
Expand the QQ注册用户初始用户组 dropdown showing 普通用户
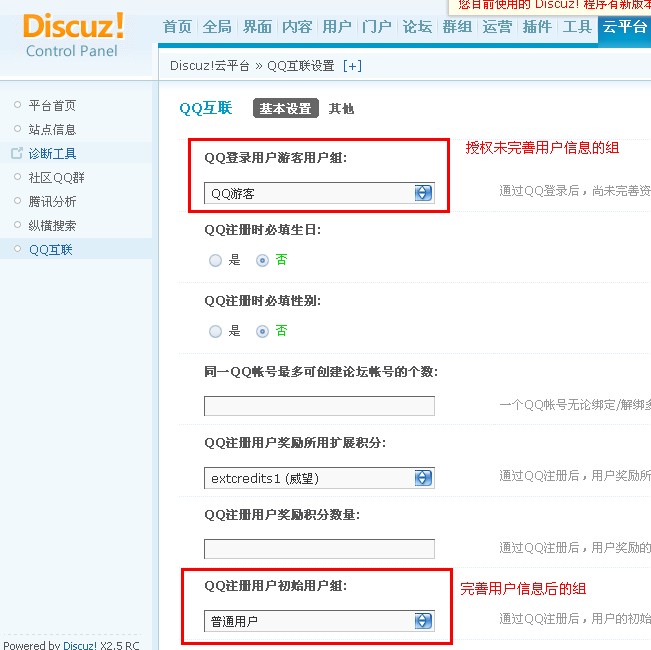coord(319,621)
